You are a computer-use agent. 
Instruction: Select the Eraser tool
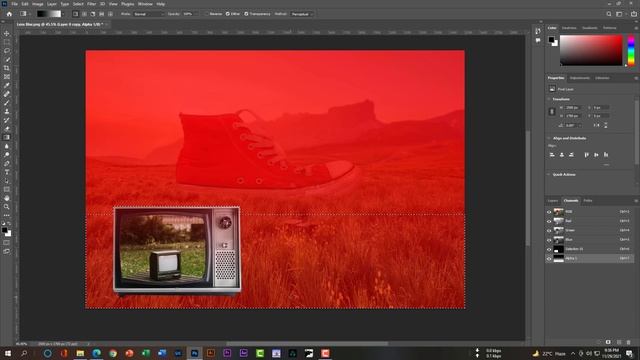point(7,129)
